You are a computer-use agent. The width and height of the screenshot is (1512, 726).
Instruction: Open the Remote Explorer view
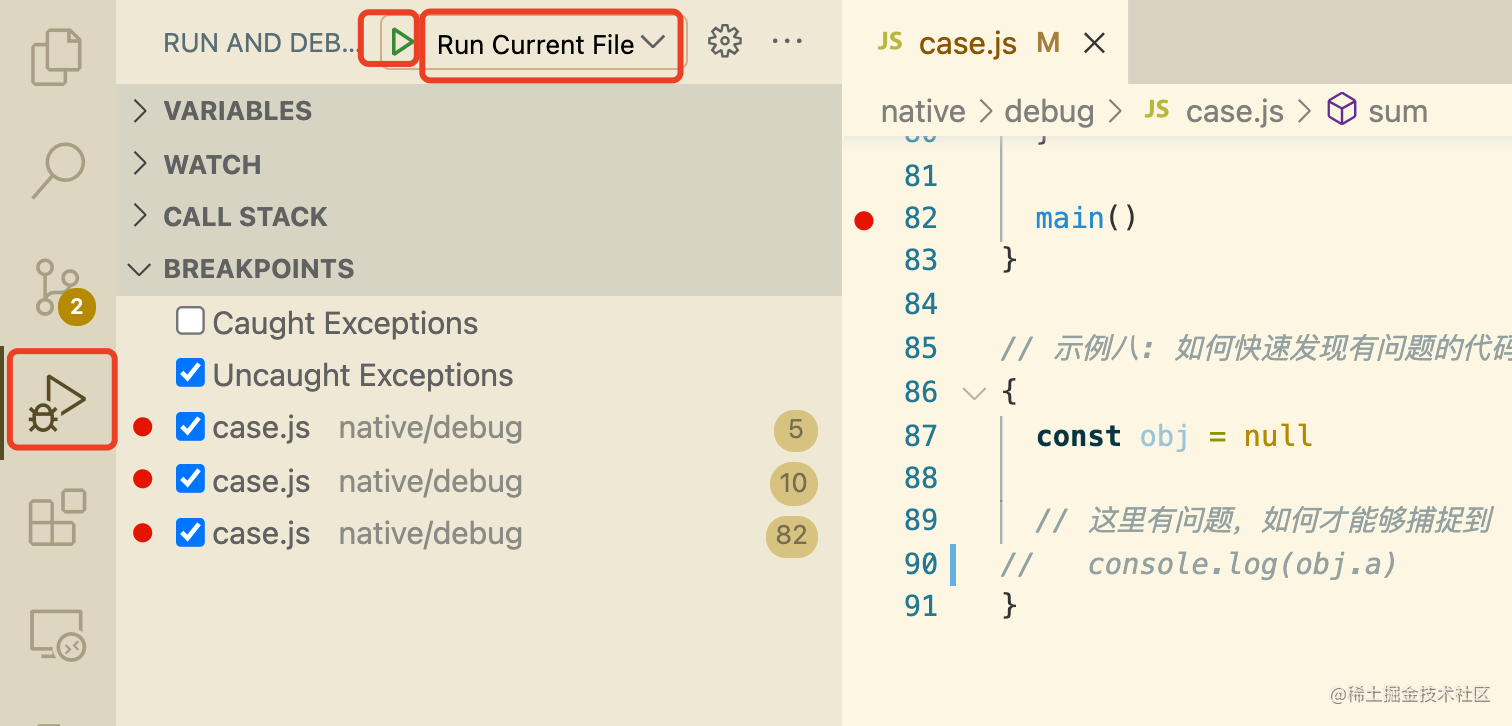tap(57, 633)
